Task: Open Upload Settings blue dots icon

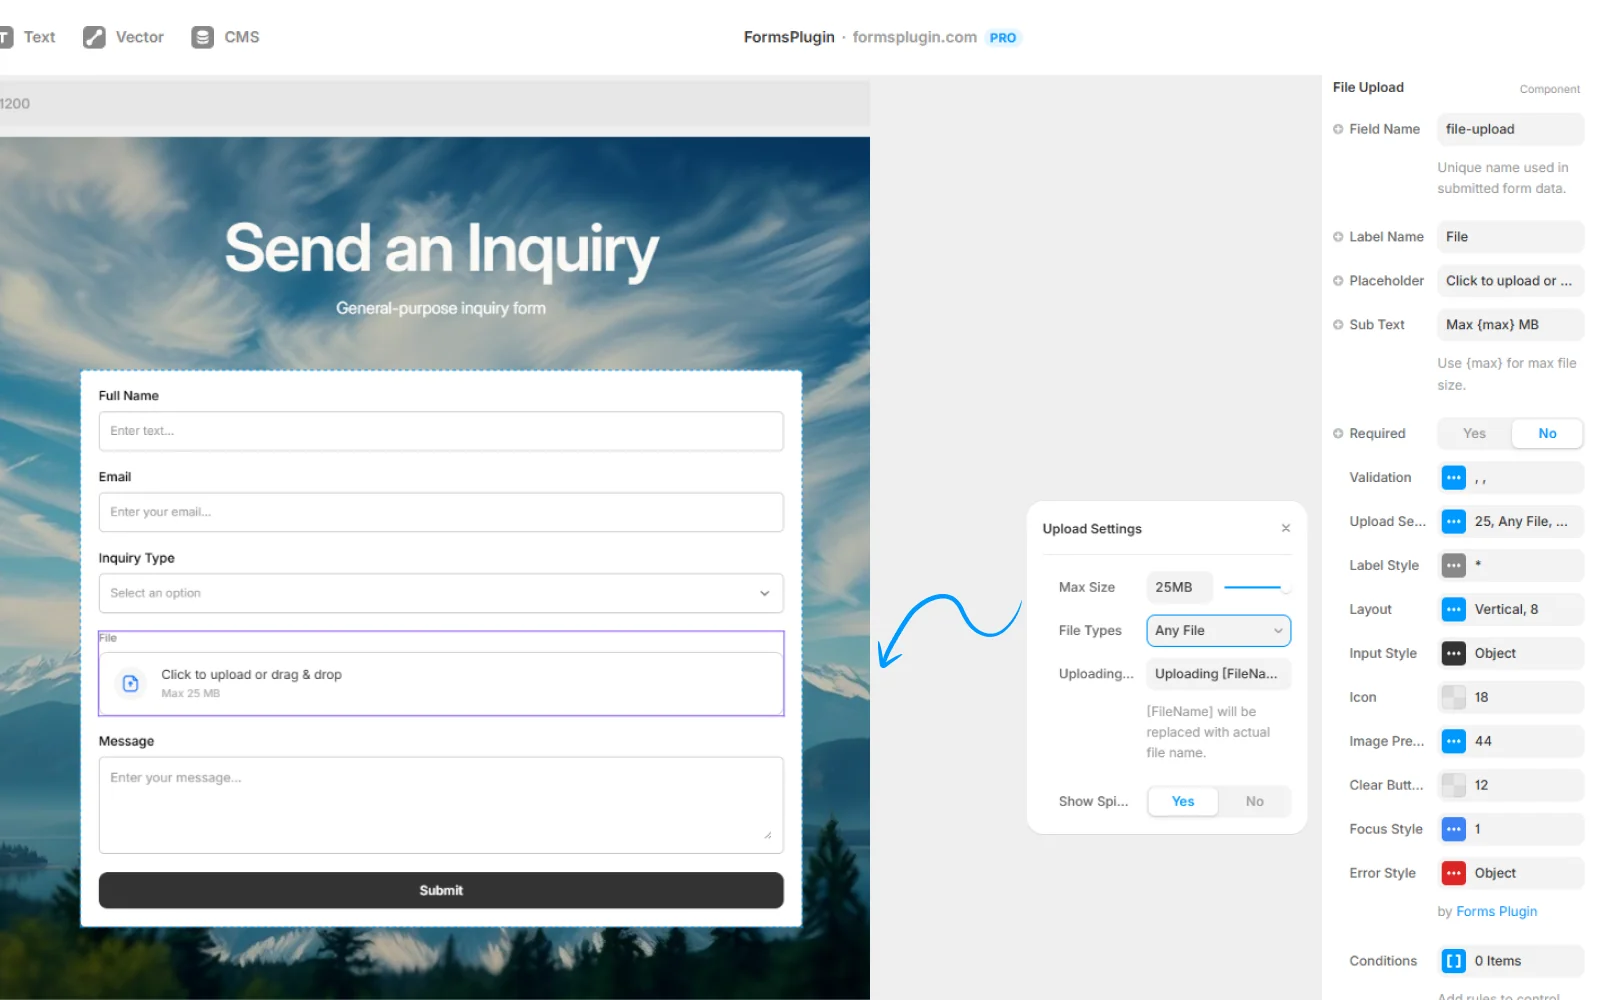Action: [1453, 522]
